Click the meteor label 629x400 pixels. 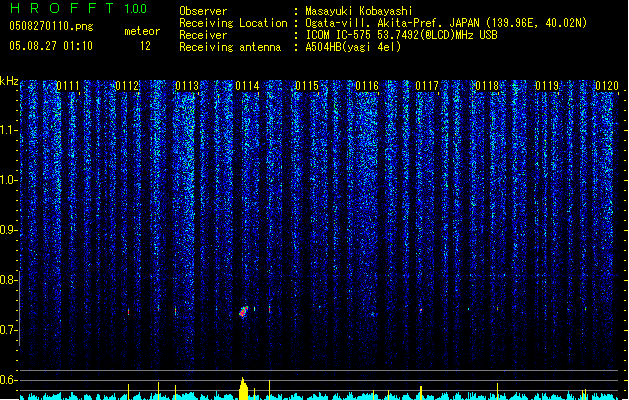(142, 31)
